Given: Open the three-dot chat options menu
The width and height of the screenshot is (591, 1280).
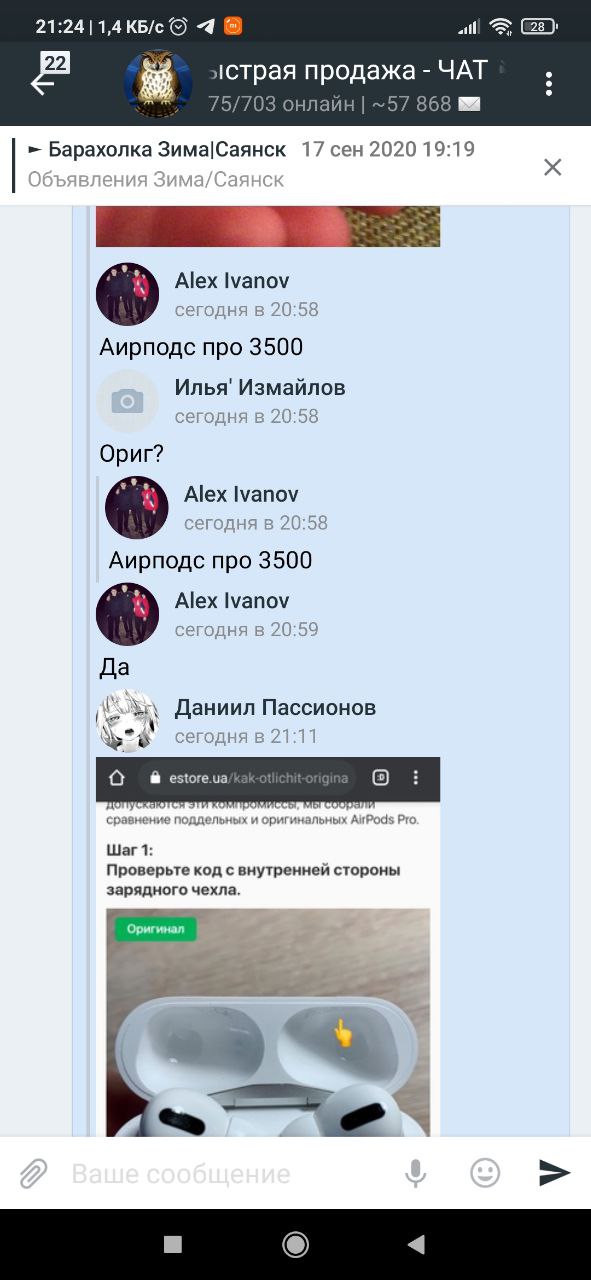Looking at the screenshot, I should [549, 84].
